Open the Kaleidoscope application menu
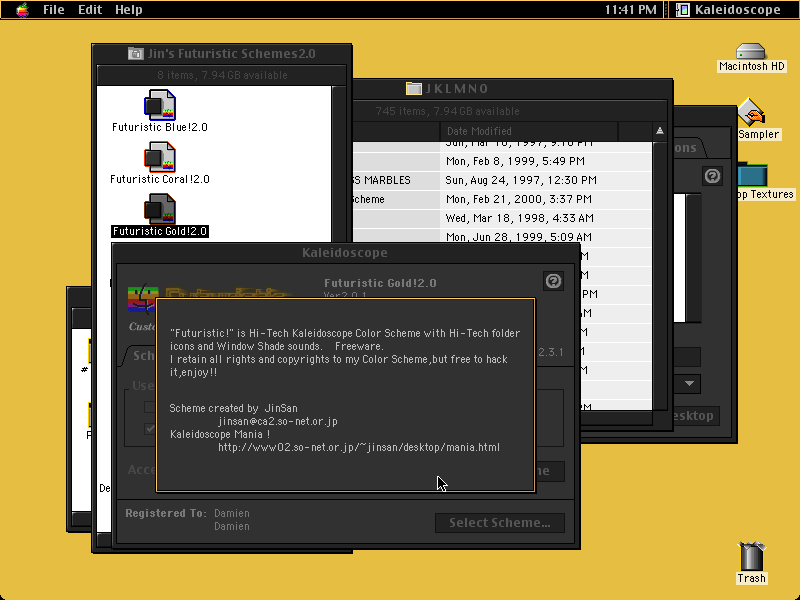Viewport: 800px width, 600px height. coord(729,10)
